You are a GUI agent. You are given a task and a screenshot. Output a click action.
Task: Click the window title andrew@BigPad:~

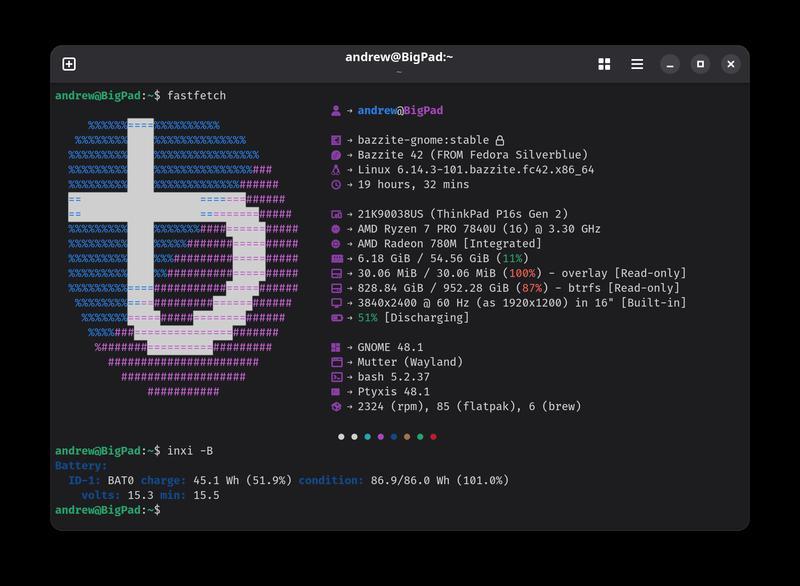pos(399,57)
